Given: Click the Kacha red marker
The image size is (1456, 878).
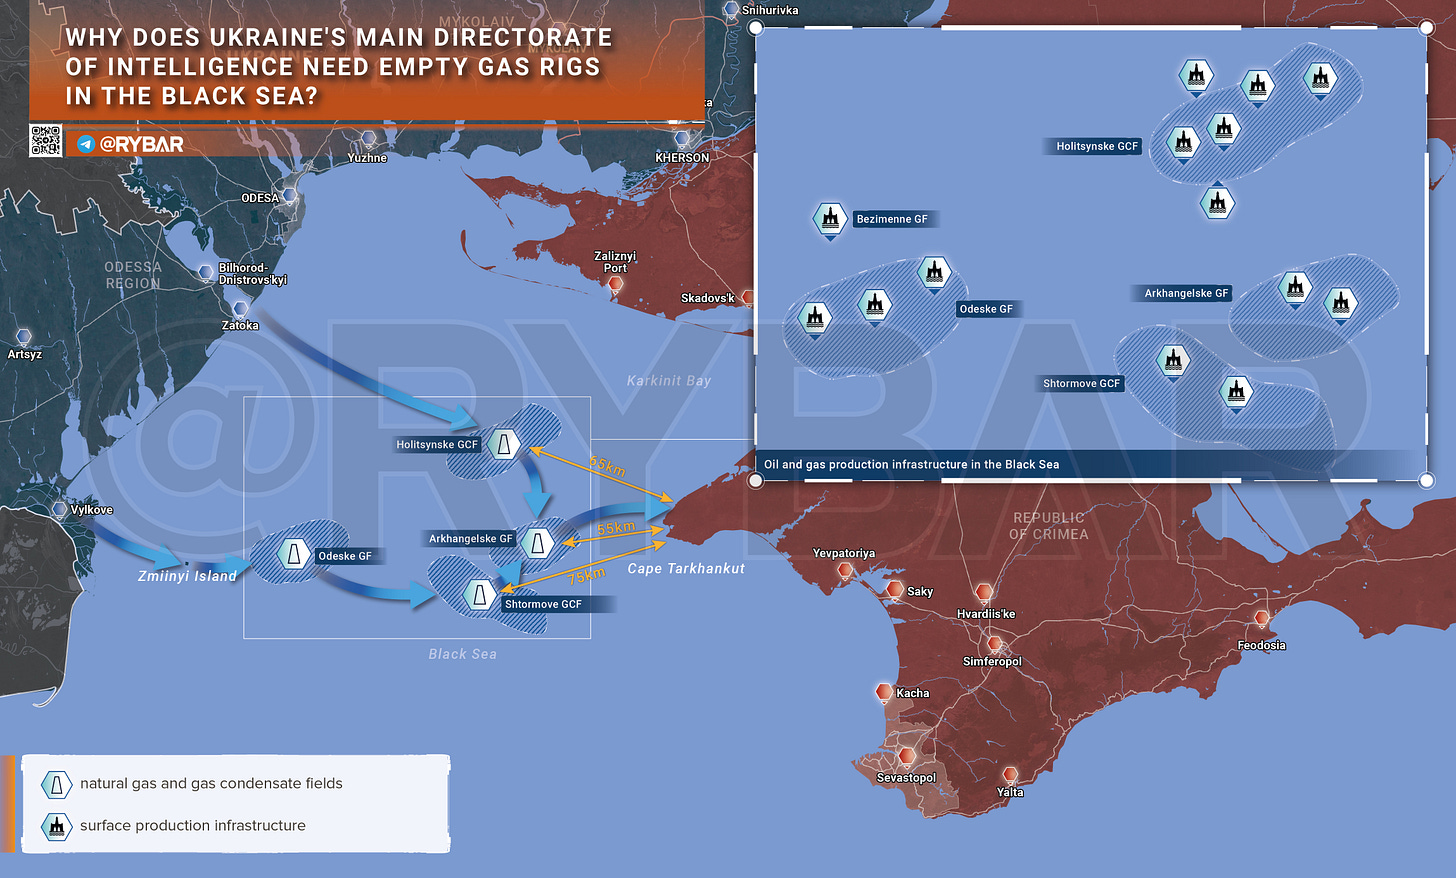Looking at the screenshot, I should click(x=884, y=692).
